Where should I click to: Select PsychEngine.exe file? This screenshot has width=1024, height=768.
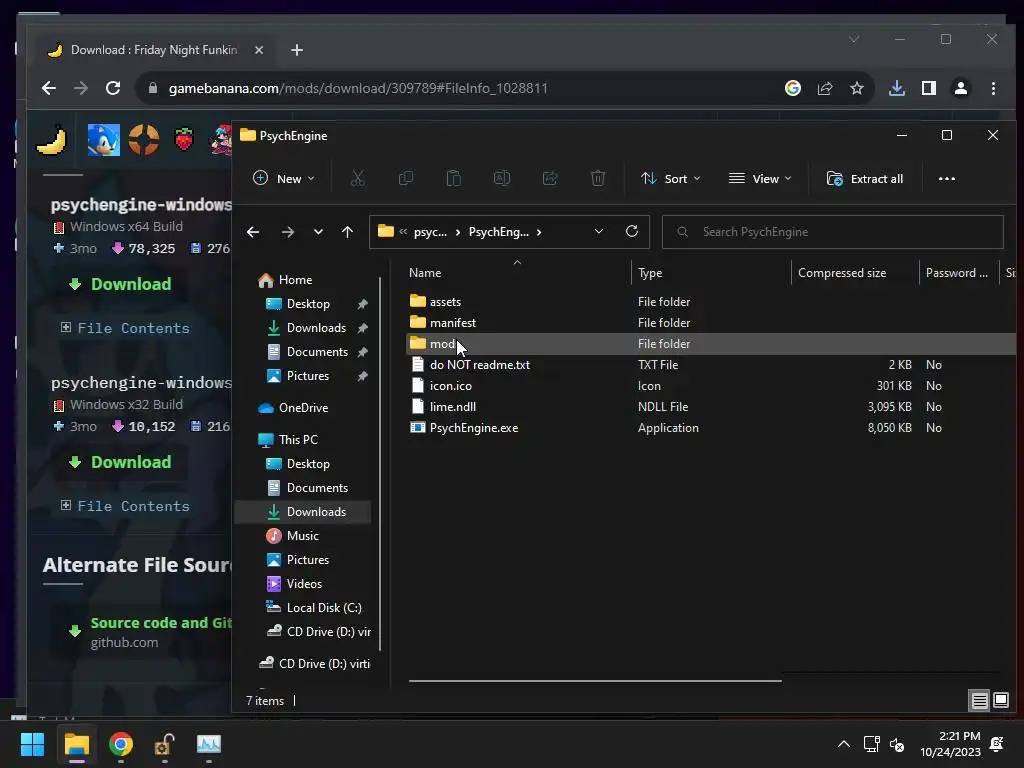pos(473,428)
